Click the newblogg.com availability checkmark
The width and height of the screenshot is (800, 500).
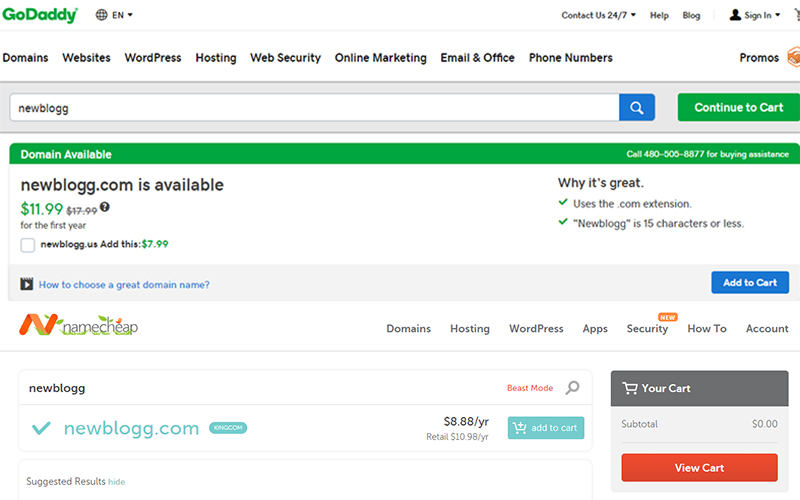tap(41, 428)
